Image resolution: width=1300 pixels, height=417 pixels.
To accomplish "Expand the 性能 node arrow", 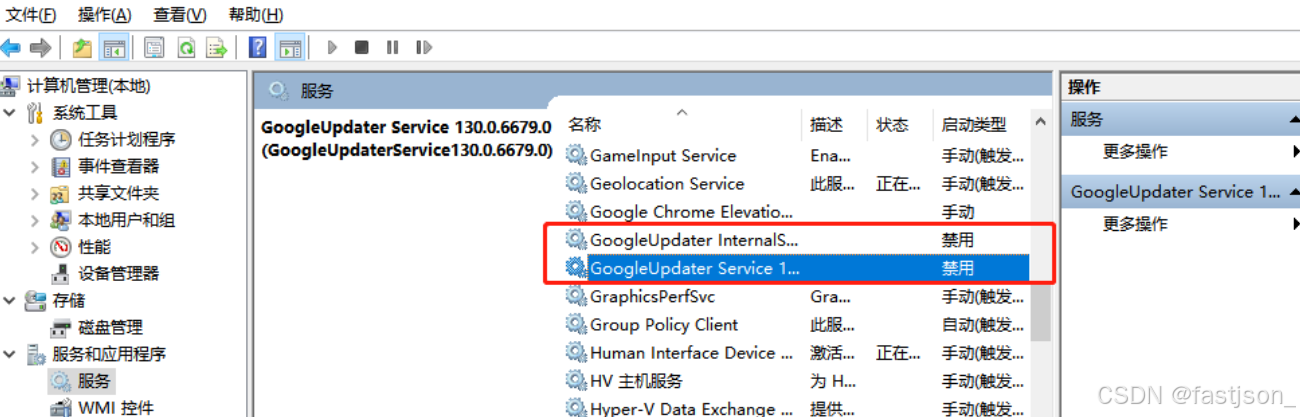I will tap(35, 247).
